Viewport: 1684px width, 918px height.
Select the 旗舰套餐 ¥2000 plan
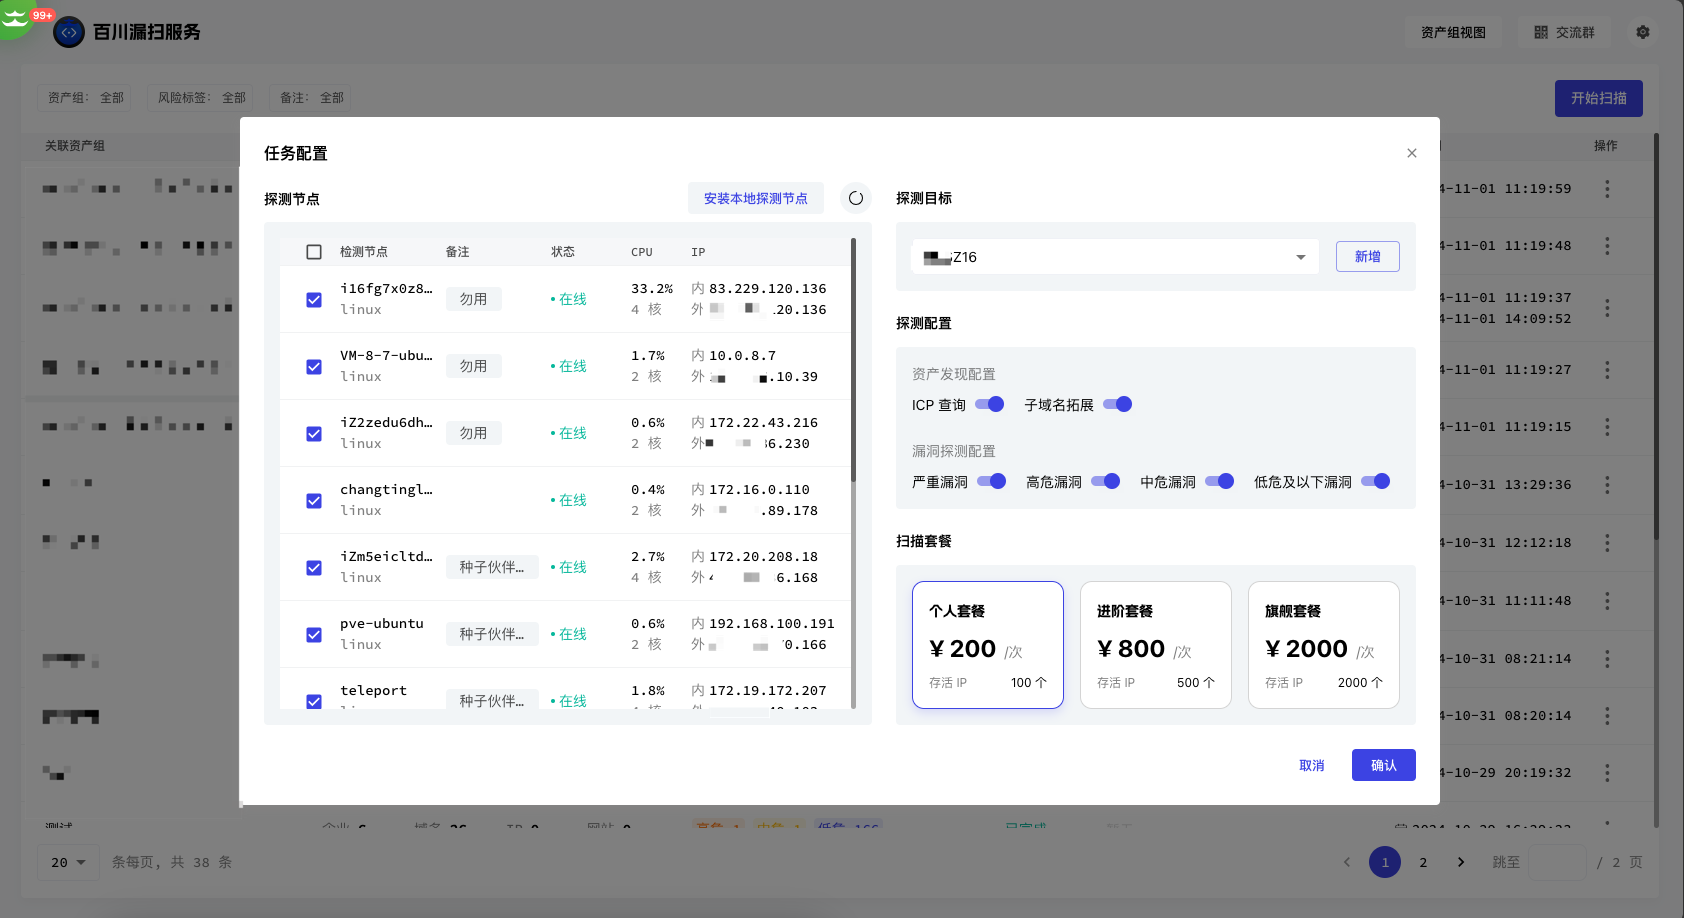[x=1324, y=645]
